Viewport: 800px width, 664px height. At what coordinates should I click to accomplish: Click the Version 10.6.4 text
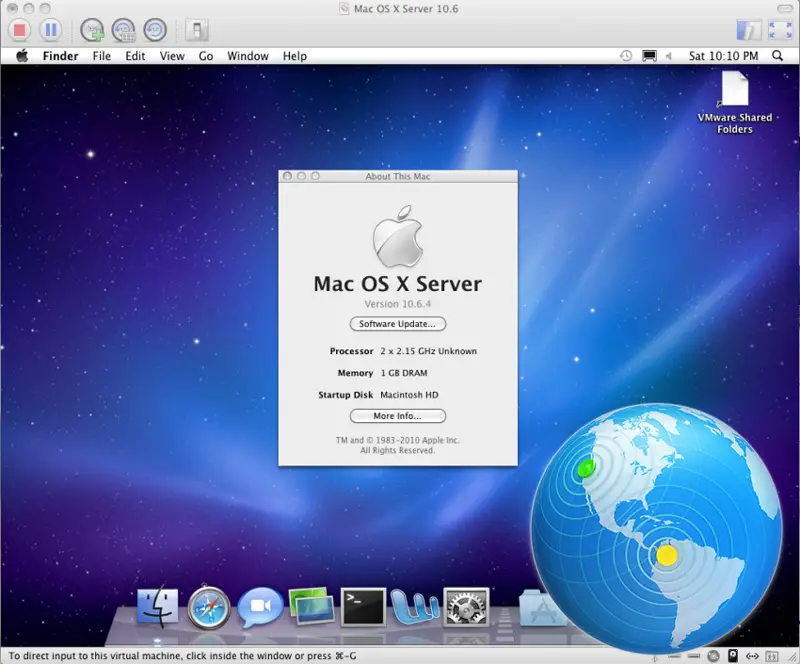[397, 304]
